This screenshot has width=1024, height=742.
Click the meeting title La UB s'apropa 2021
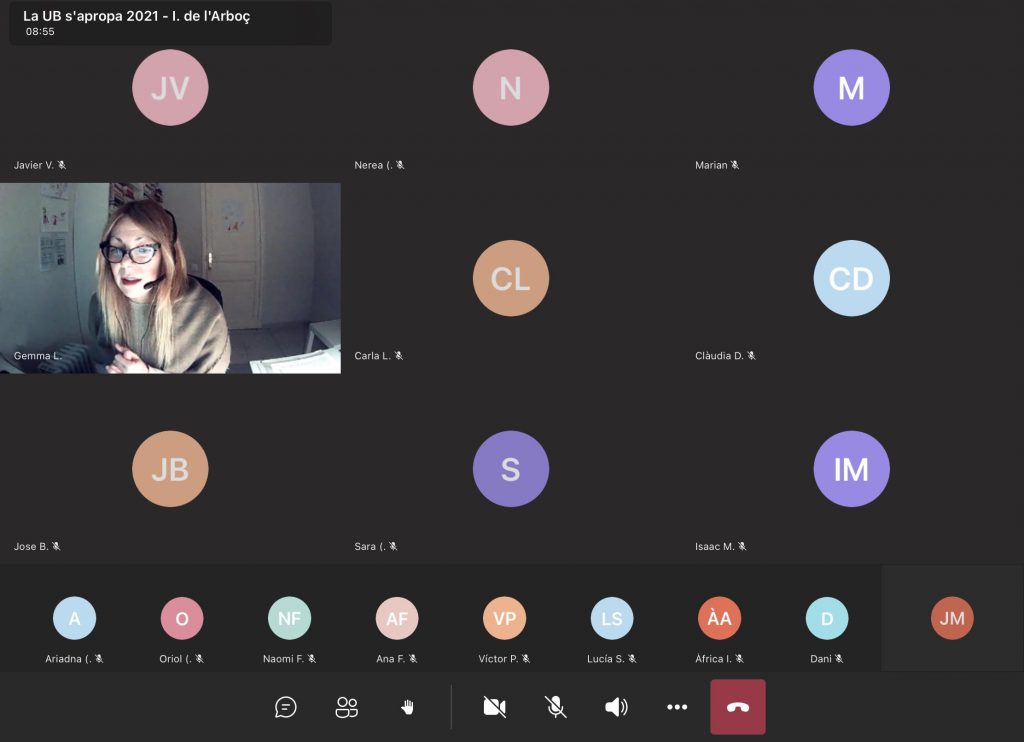pyautogui.click(x=137, y=17)
